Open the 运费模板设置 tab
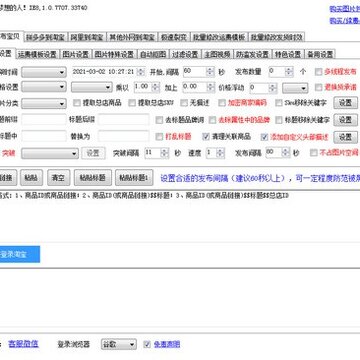Screen dimensions: 360x360 38,54
